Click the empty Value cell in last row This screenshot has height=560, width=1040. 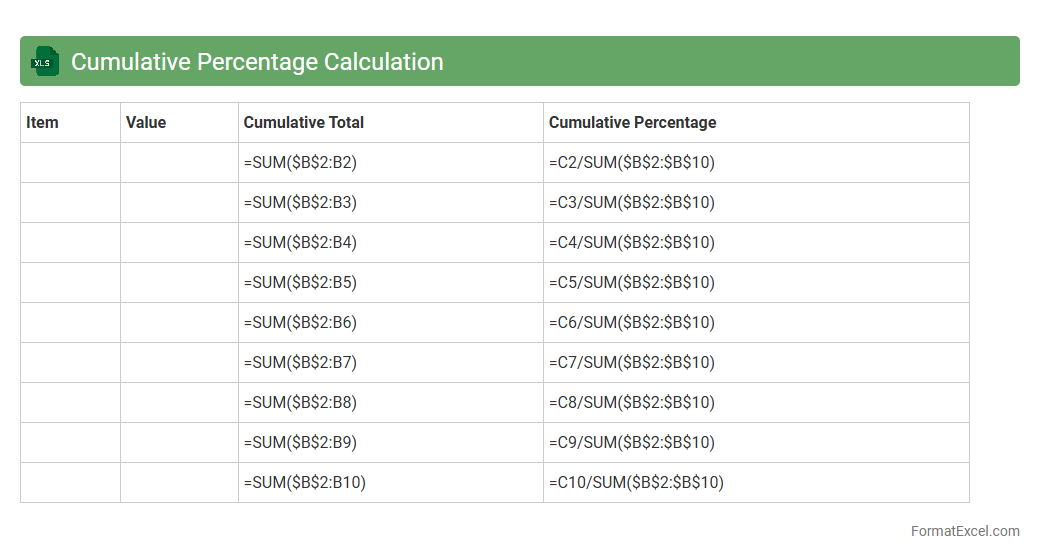click(x=179, y=483)
